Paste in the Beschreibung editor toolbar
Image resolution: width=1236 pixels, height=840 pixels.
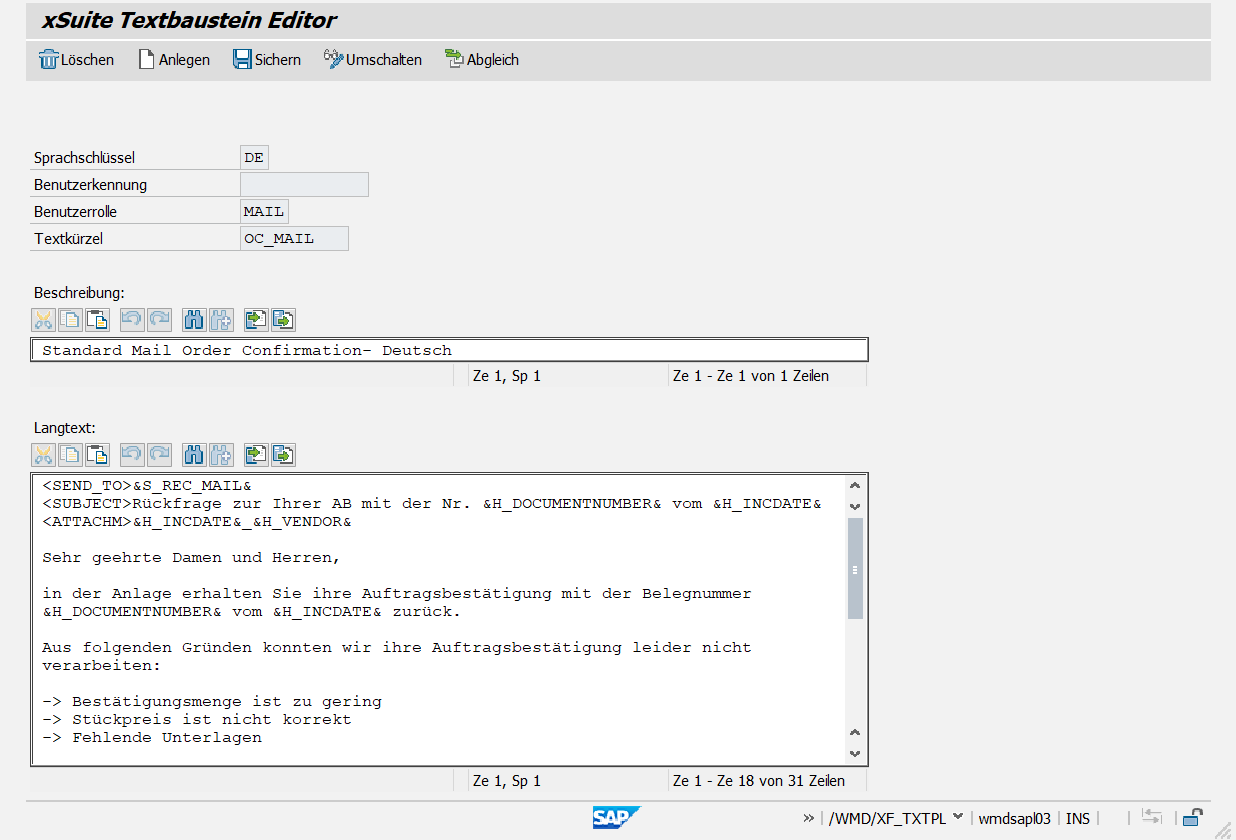click(97, 320)
